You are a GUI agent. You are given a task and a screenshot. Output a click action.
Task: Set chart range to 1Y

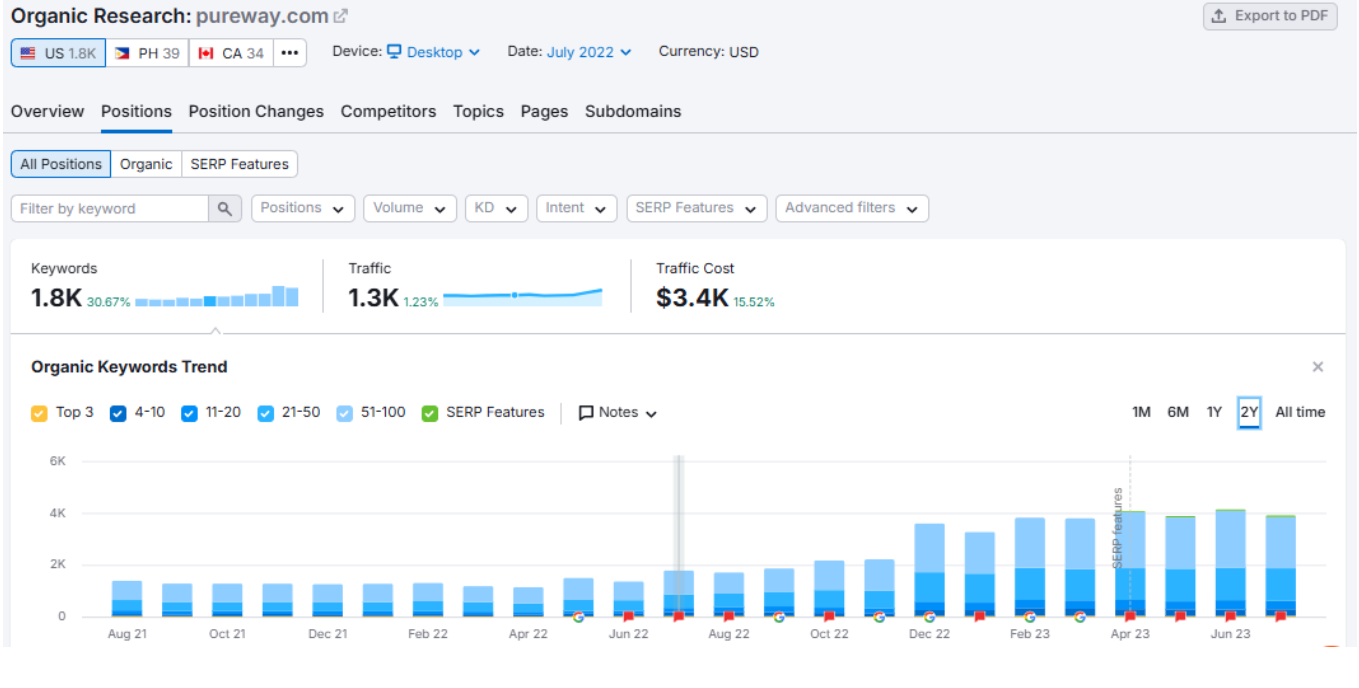[x=1214, y=412]
